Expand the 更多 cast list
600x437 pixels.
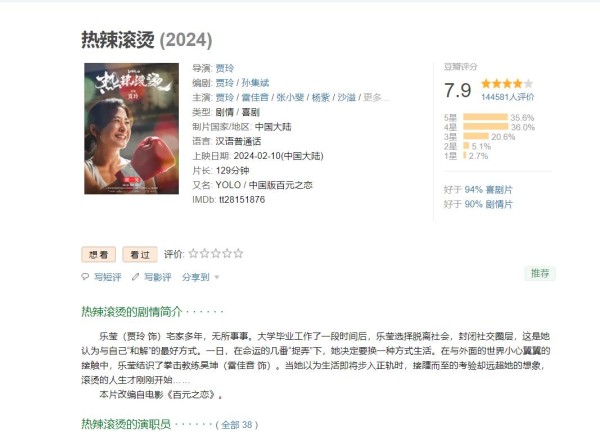coord(375,98)
